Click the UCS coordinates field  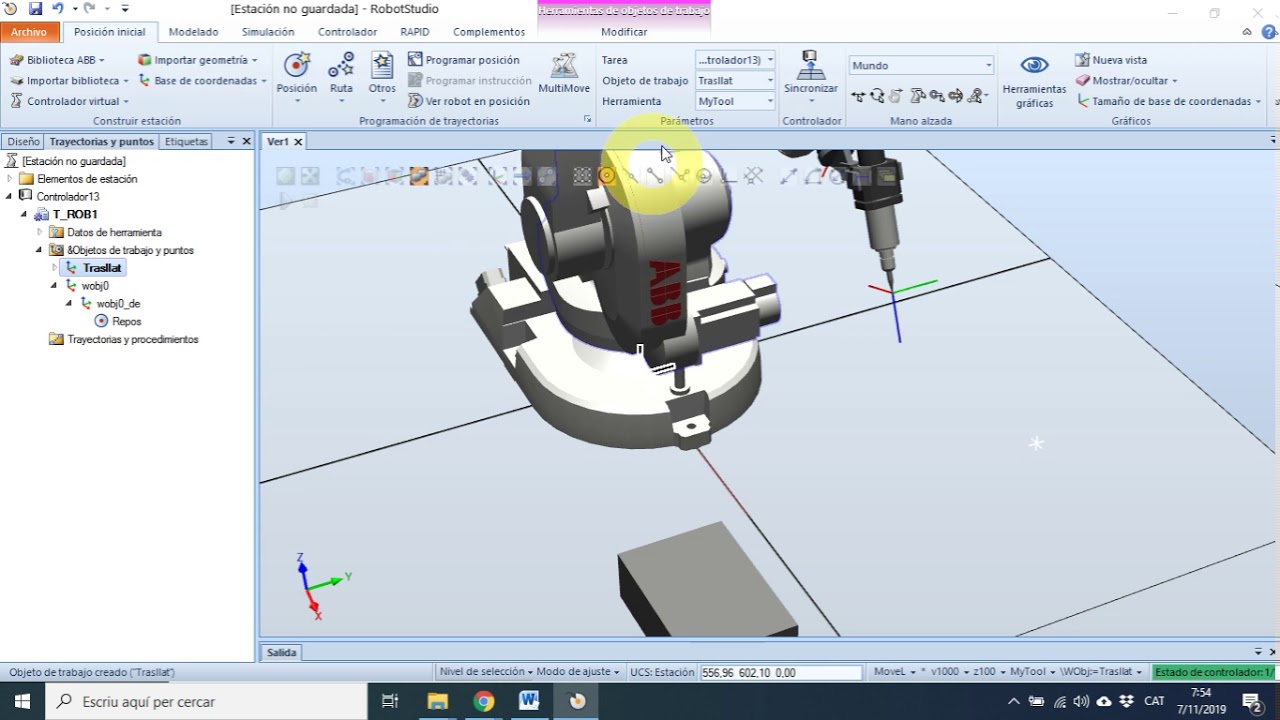coord(781,673)
